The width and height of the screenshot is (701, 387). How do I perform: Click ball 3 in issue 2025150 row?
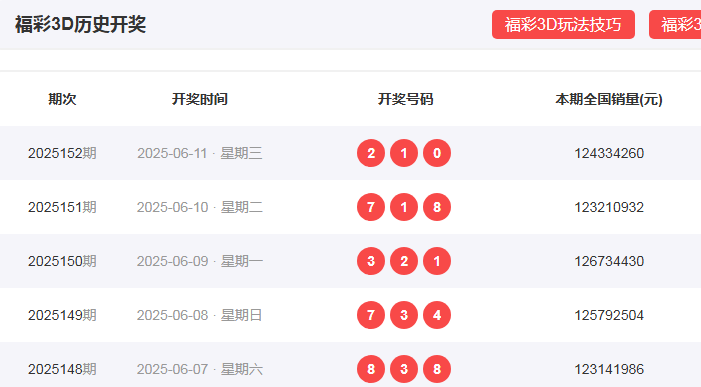coord(371,261)
